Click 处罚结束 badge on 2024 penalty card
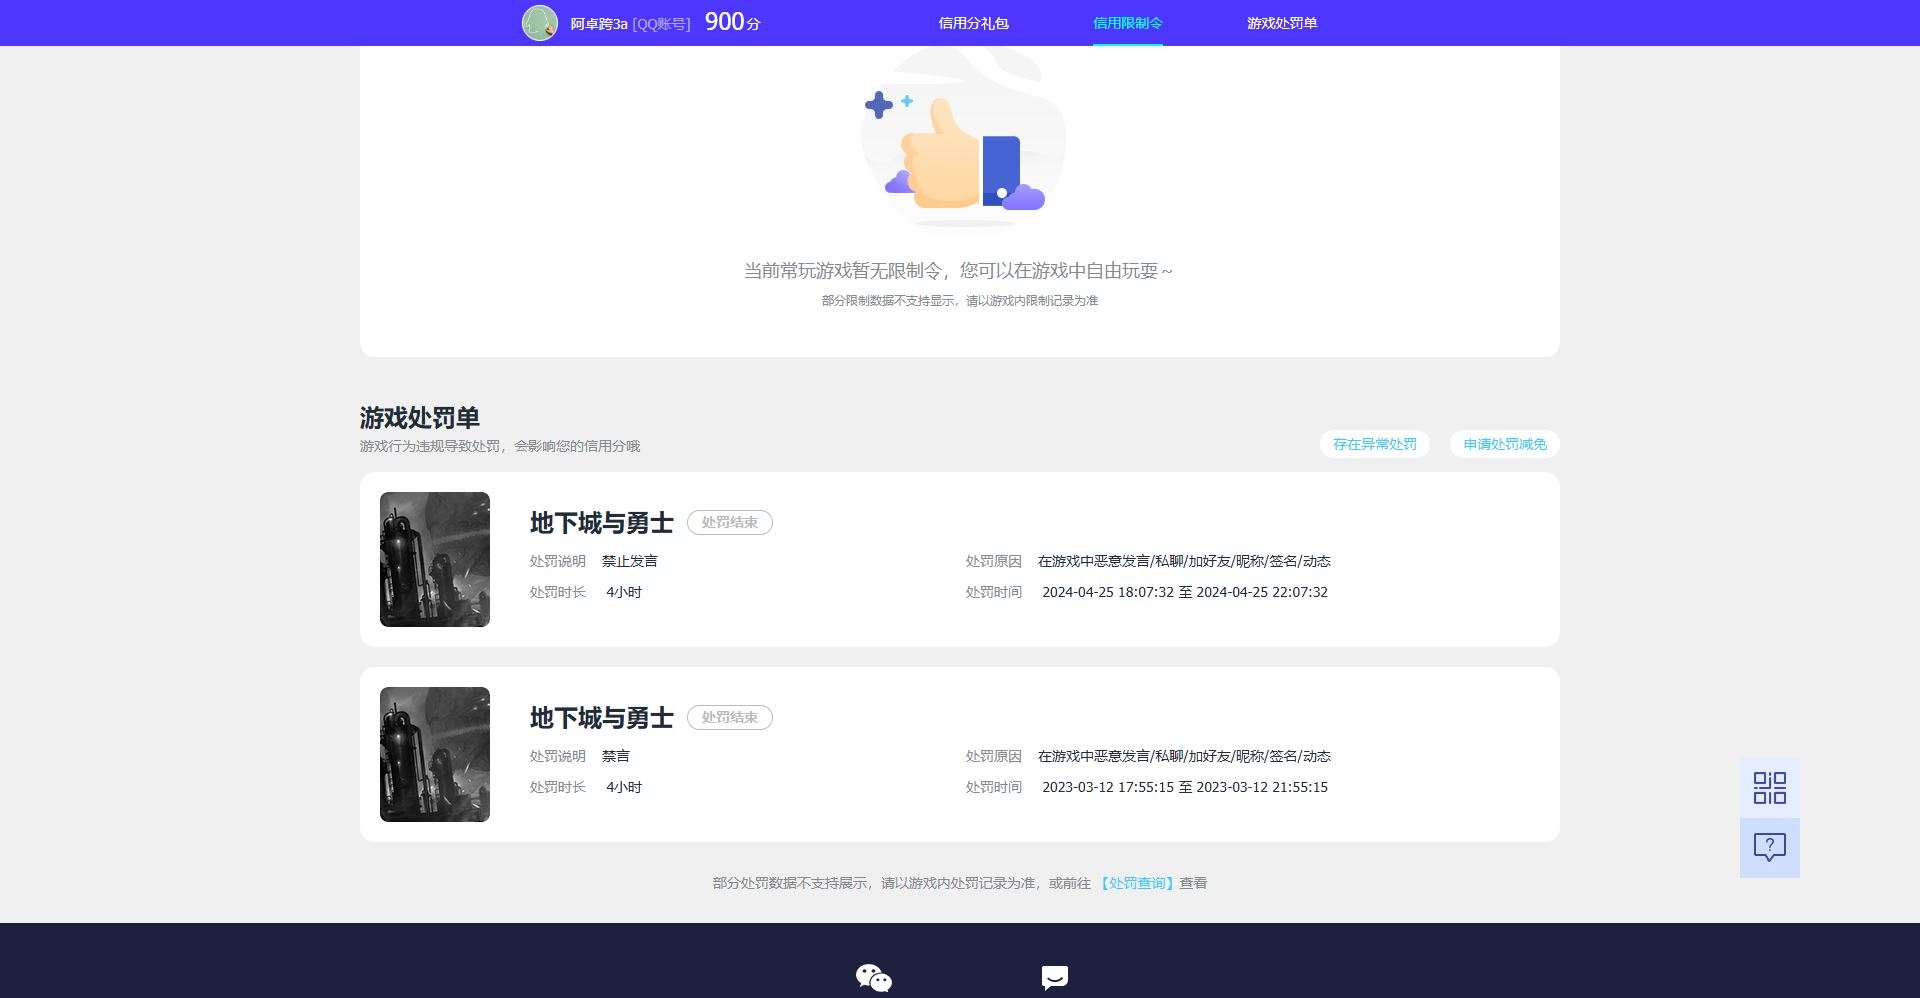The image size is (1920, 998). pyautogui.click(x=730, y=522)
